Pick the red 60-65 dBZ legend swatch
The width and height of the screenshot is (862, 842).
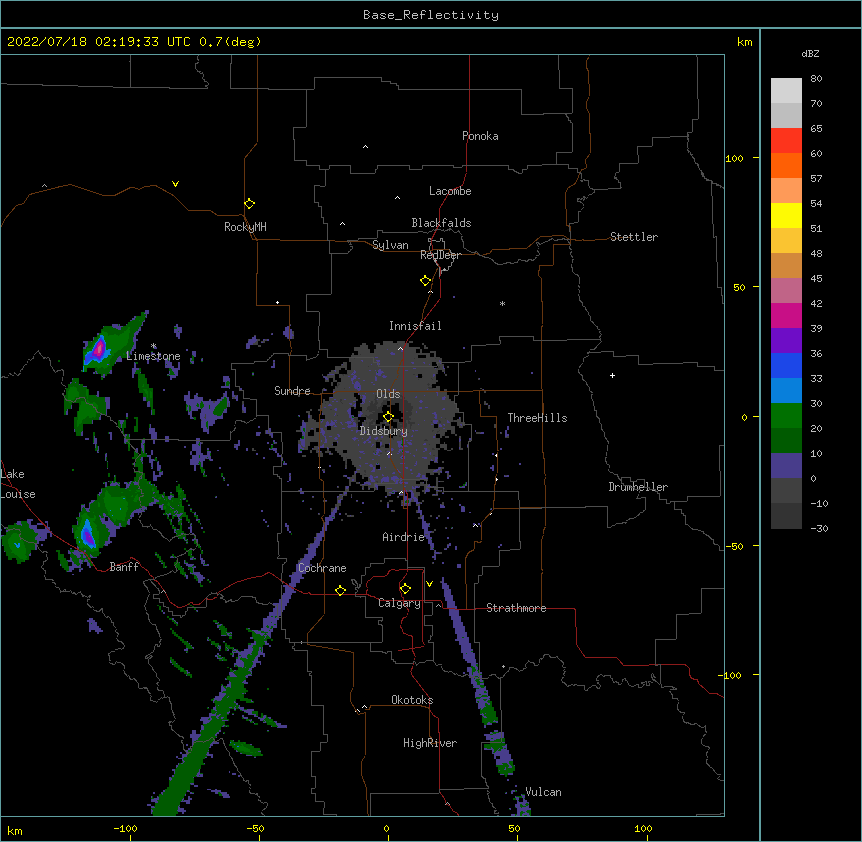[786, 141]
